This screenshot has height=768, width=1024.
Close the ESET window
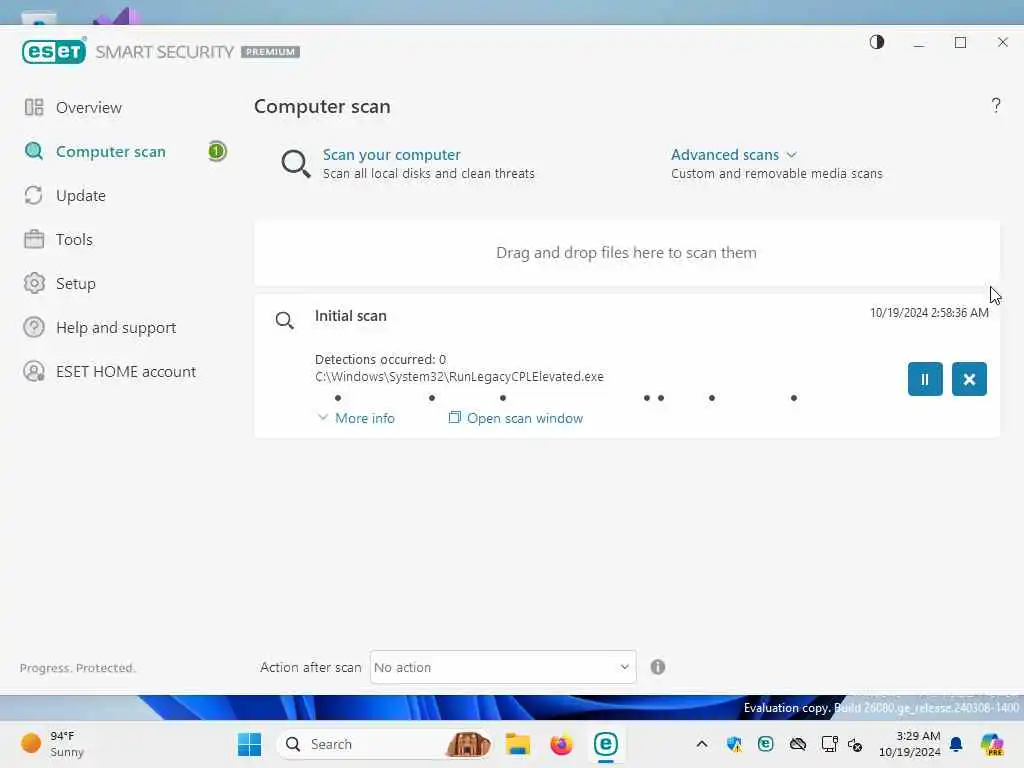[x=1002, y=42]
